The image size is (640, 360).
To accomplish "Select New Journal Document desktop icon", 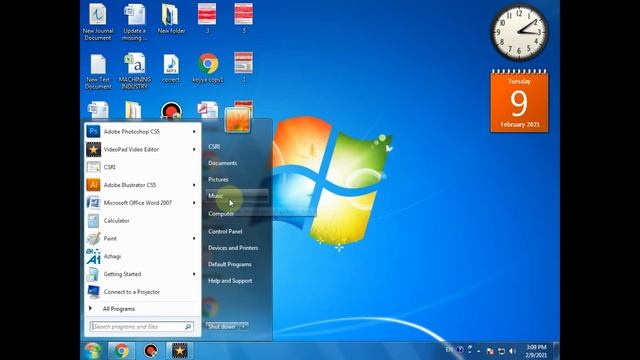I will click(x=98, y=22).
